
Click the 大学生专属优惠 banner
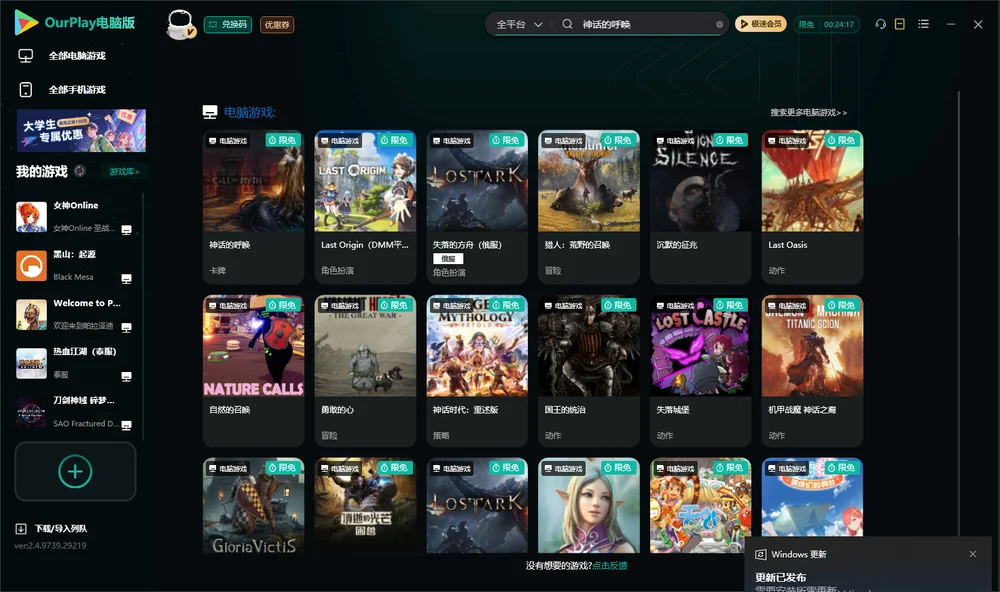pos(81,131)
